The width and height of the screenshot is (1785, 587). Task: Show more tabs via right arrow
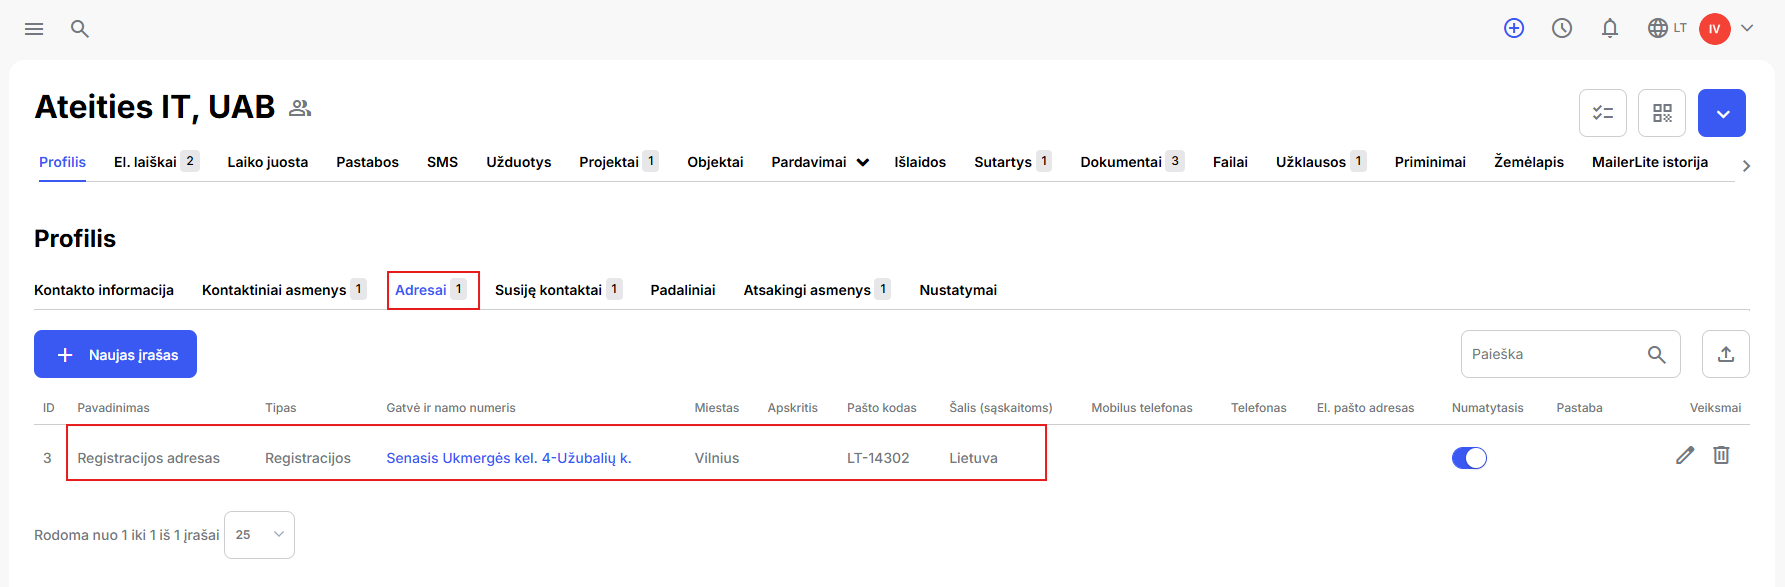[x=1747, y=166]
